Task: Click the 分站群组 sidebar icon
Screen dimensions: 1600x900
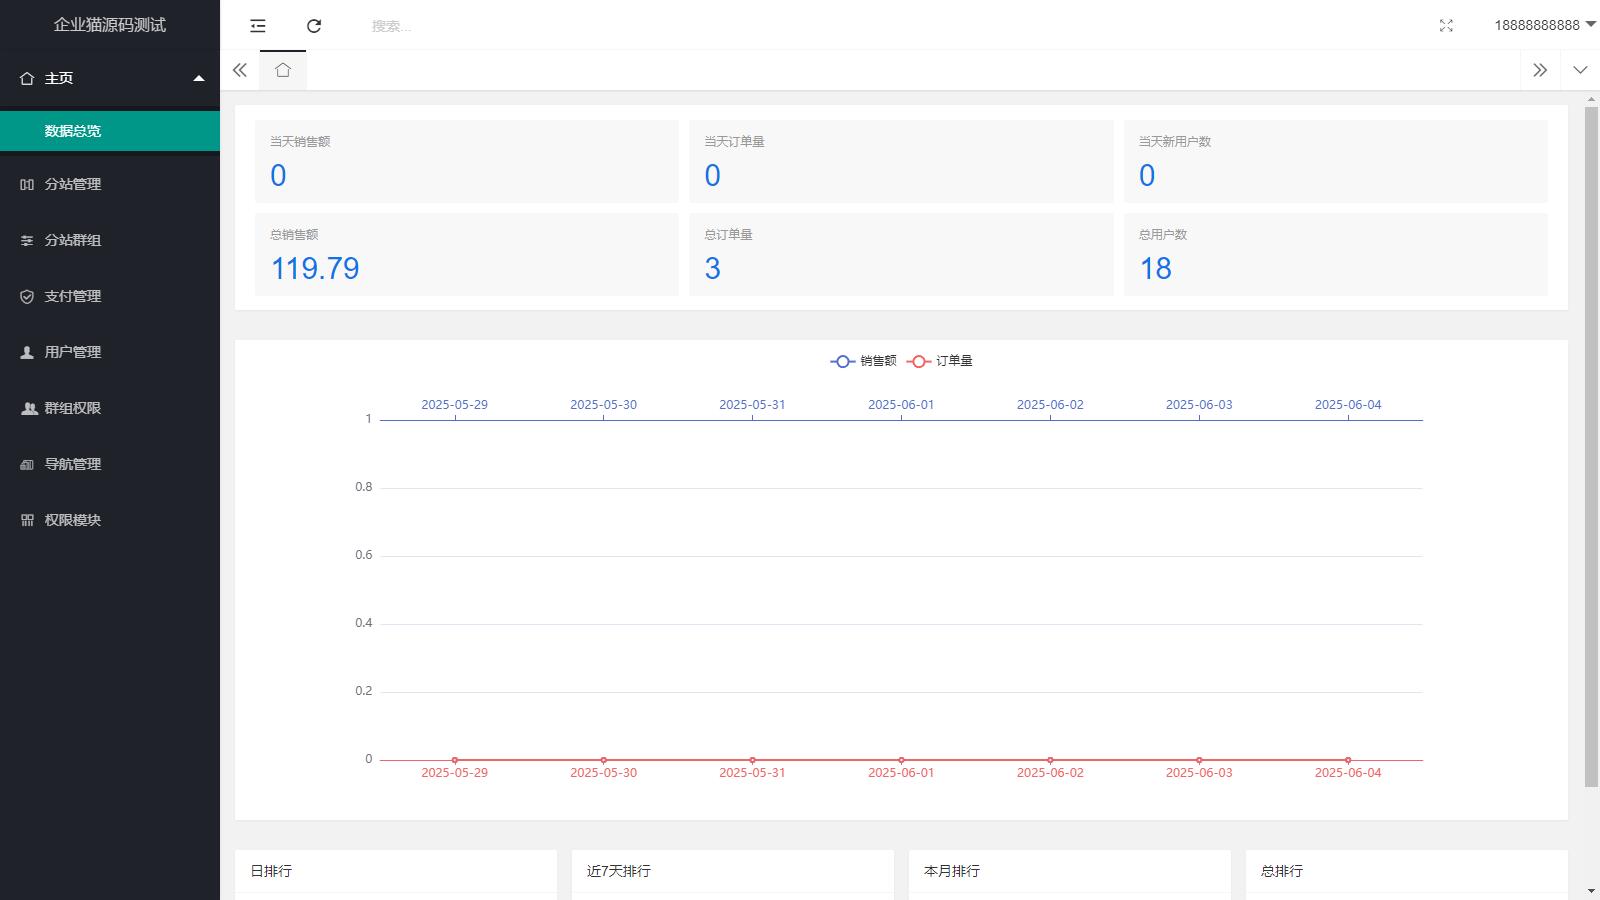Action: pyautogui.click(x=27, y=240)
